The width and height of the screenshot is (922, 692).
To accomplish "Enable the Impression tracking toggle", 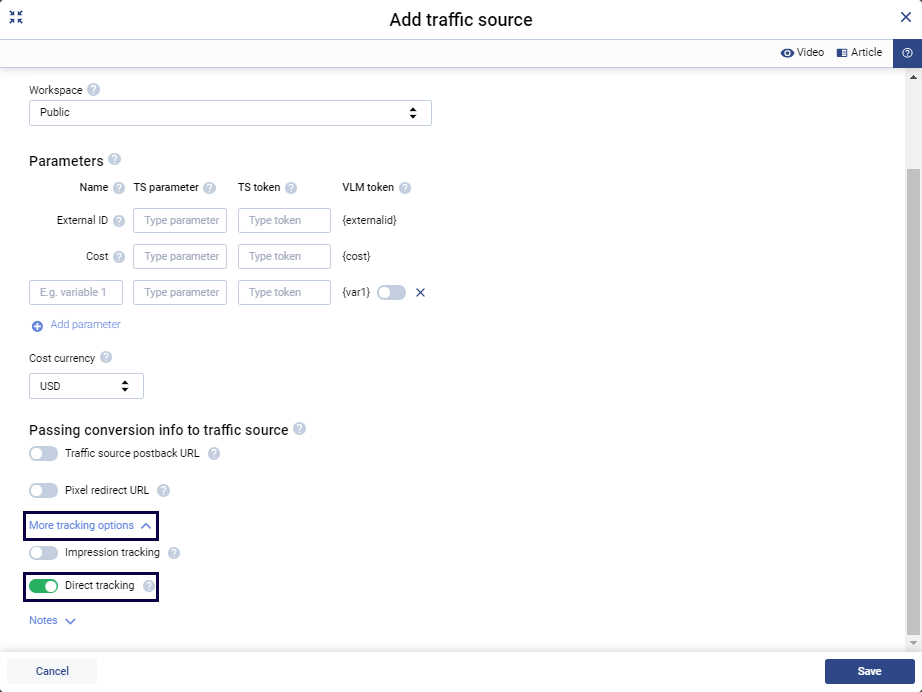I will [x=44, y=553].
